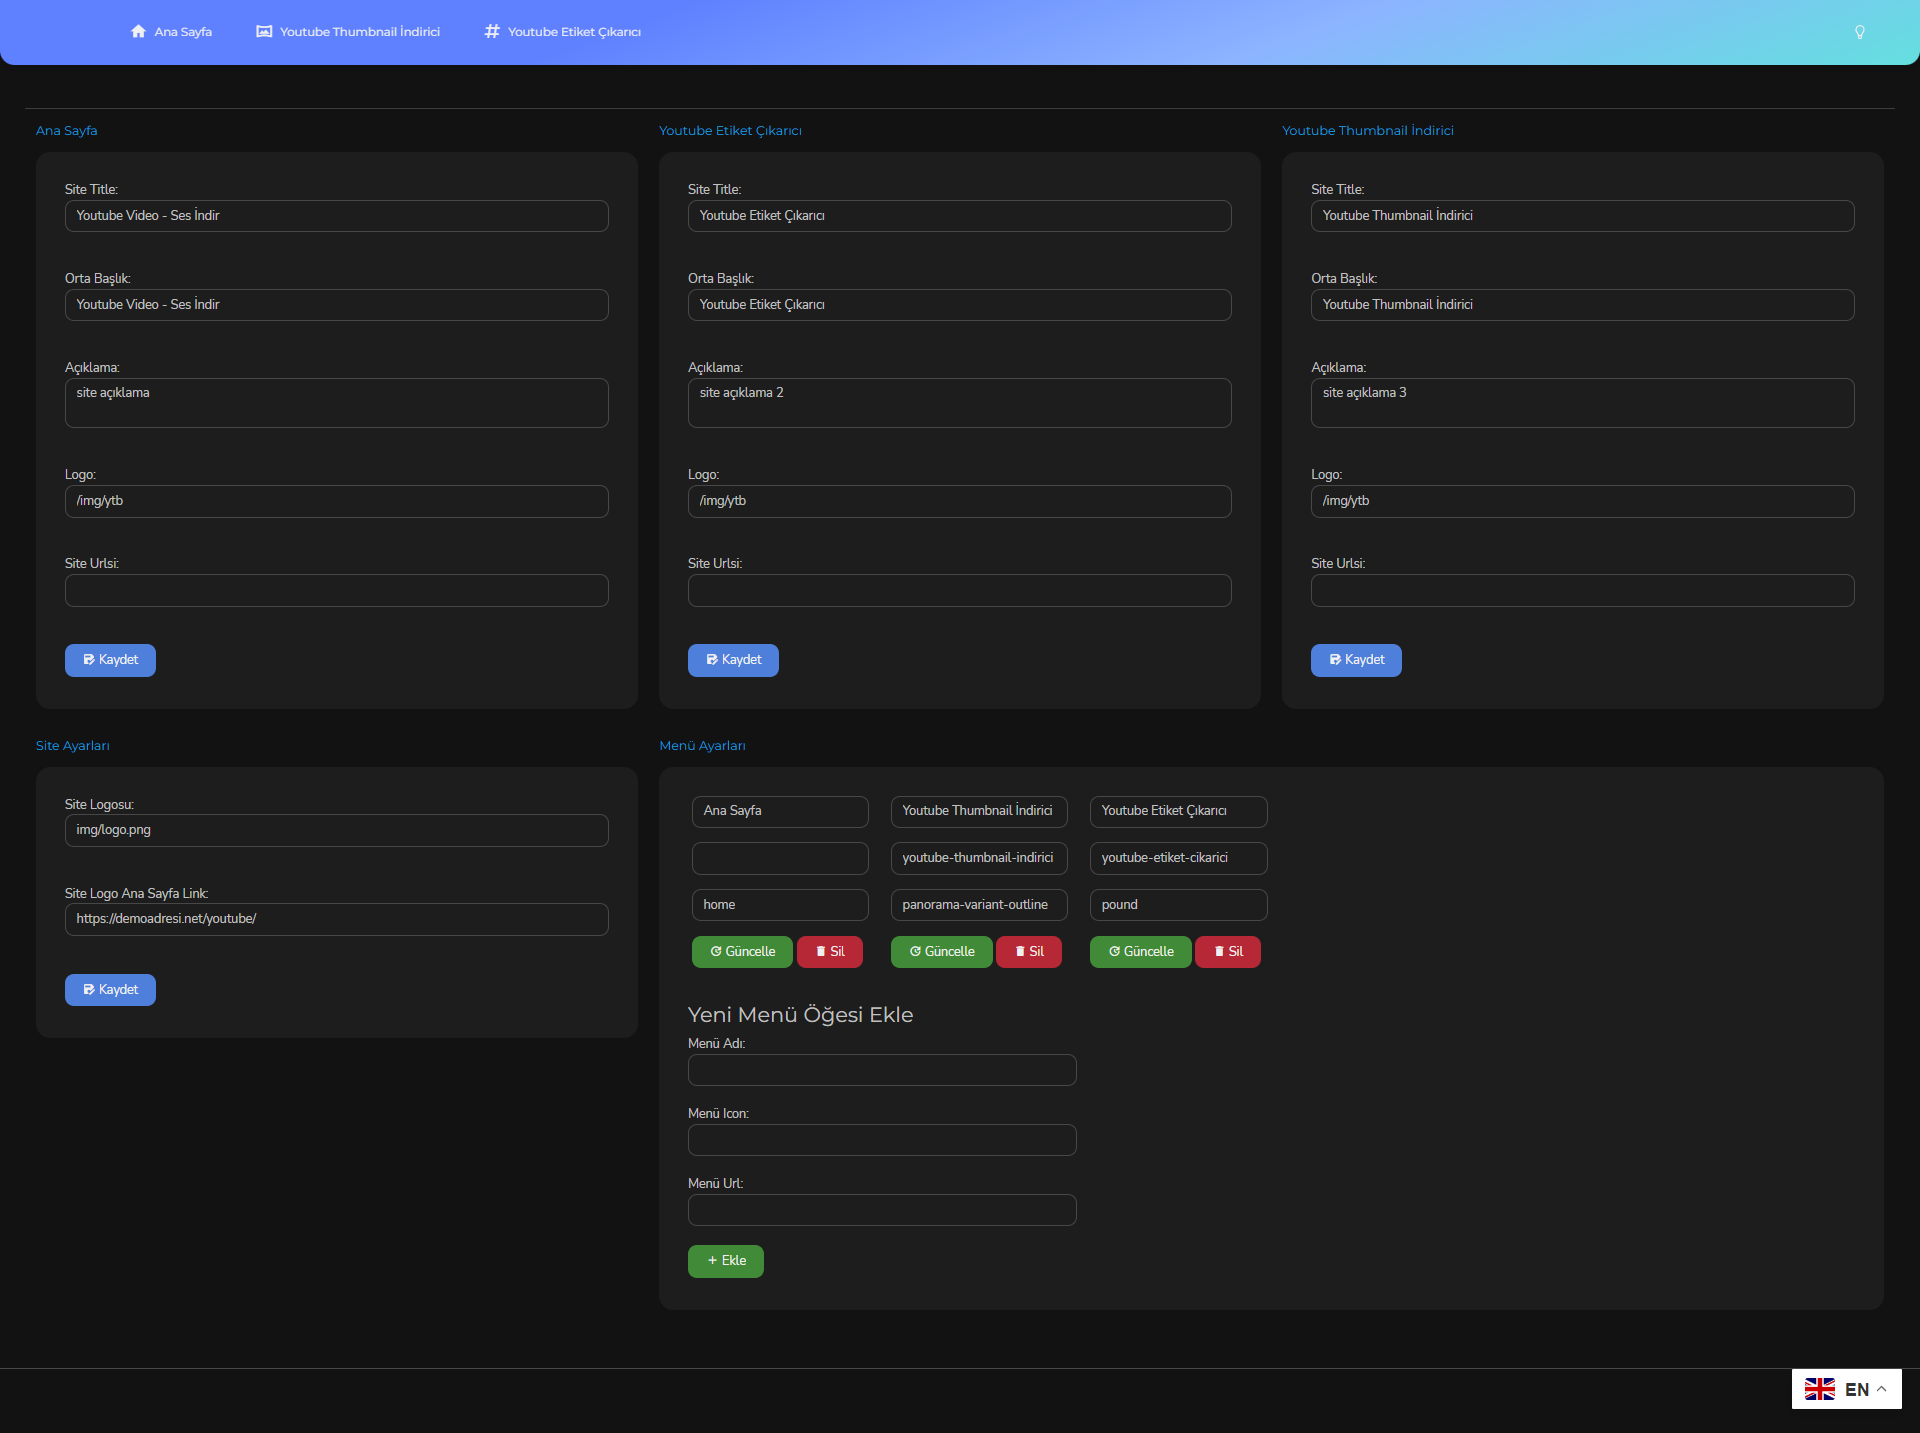Focus Site Urlsi in Youtube Thumbnail İndirici panel
Image resolution: width=1920 pixels, height=1433 pixels.
tap(1583, 590)
